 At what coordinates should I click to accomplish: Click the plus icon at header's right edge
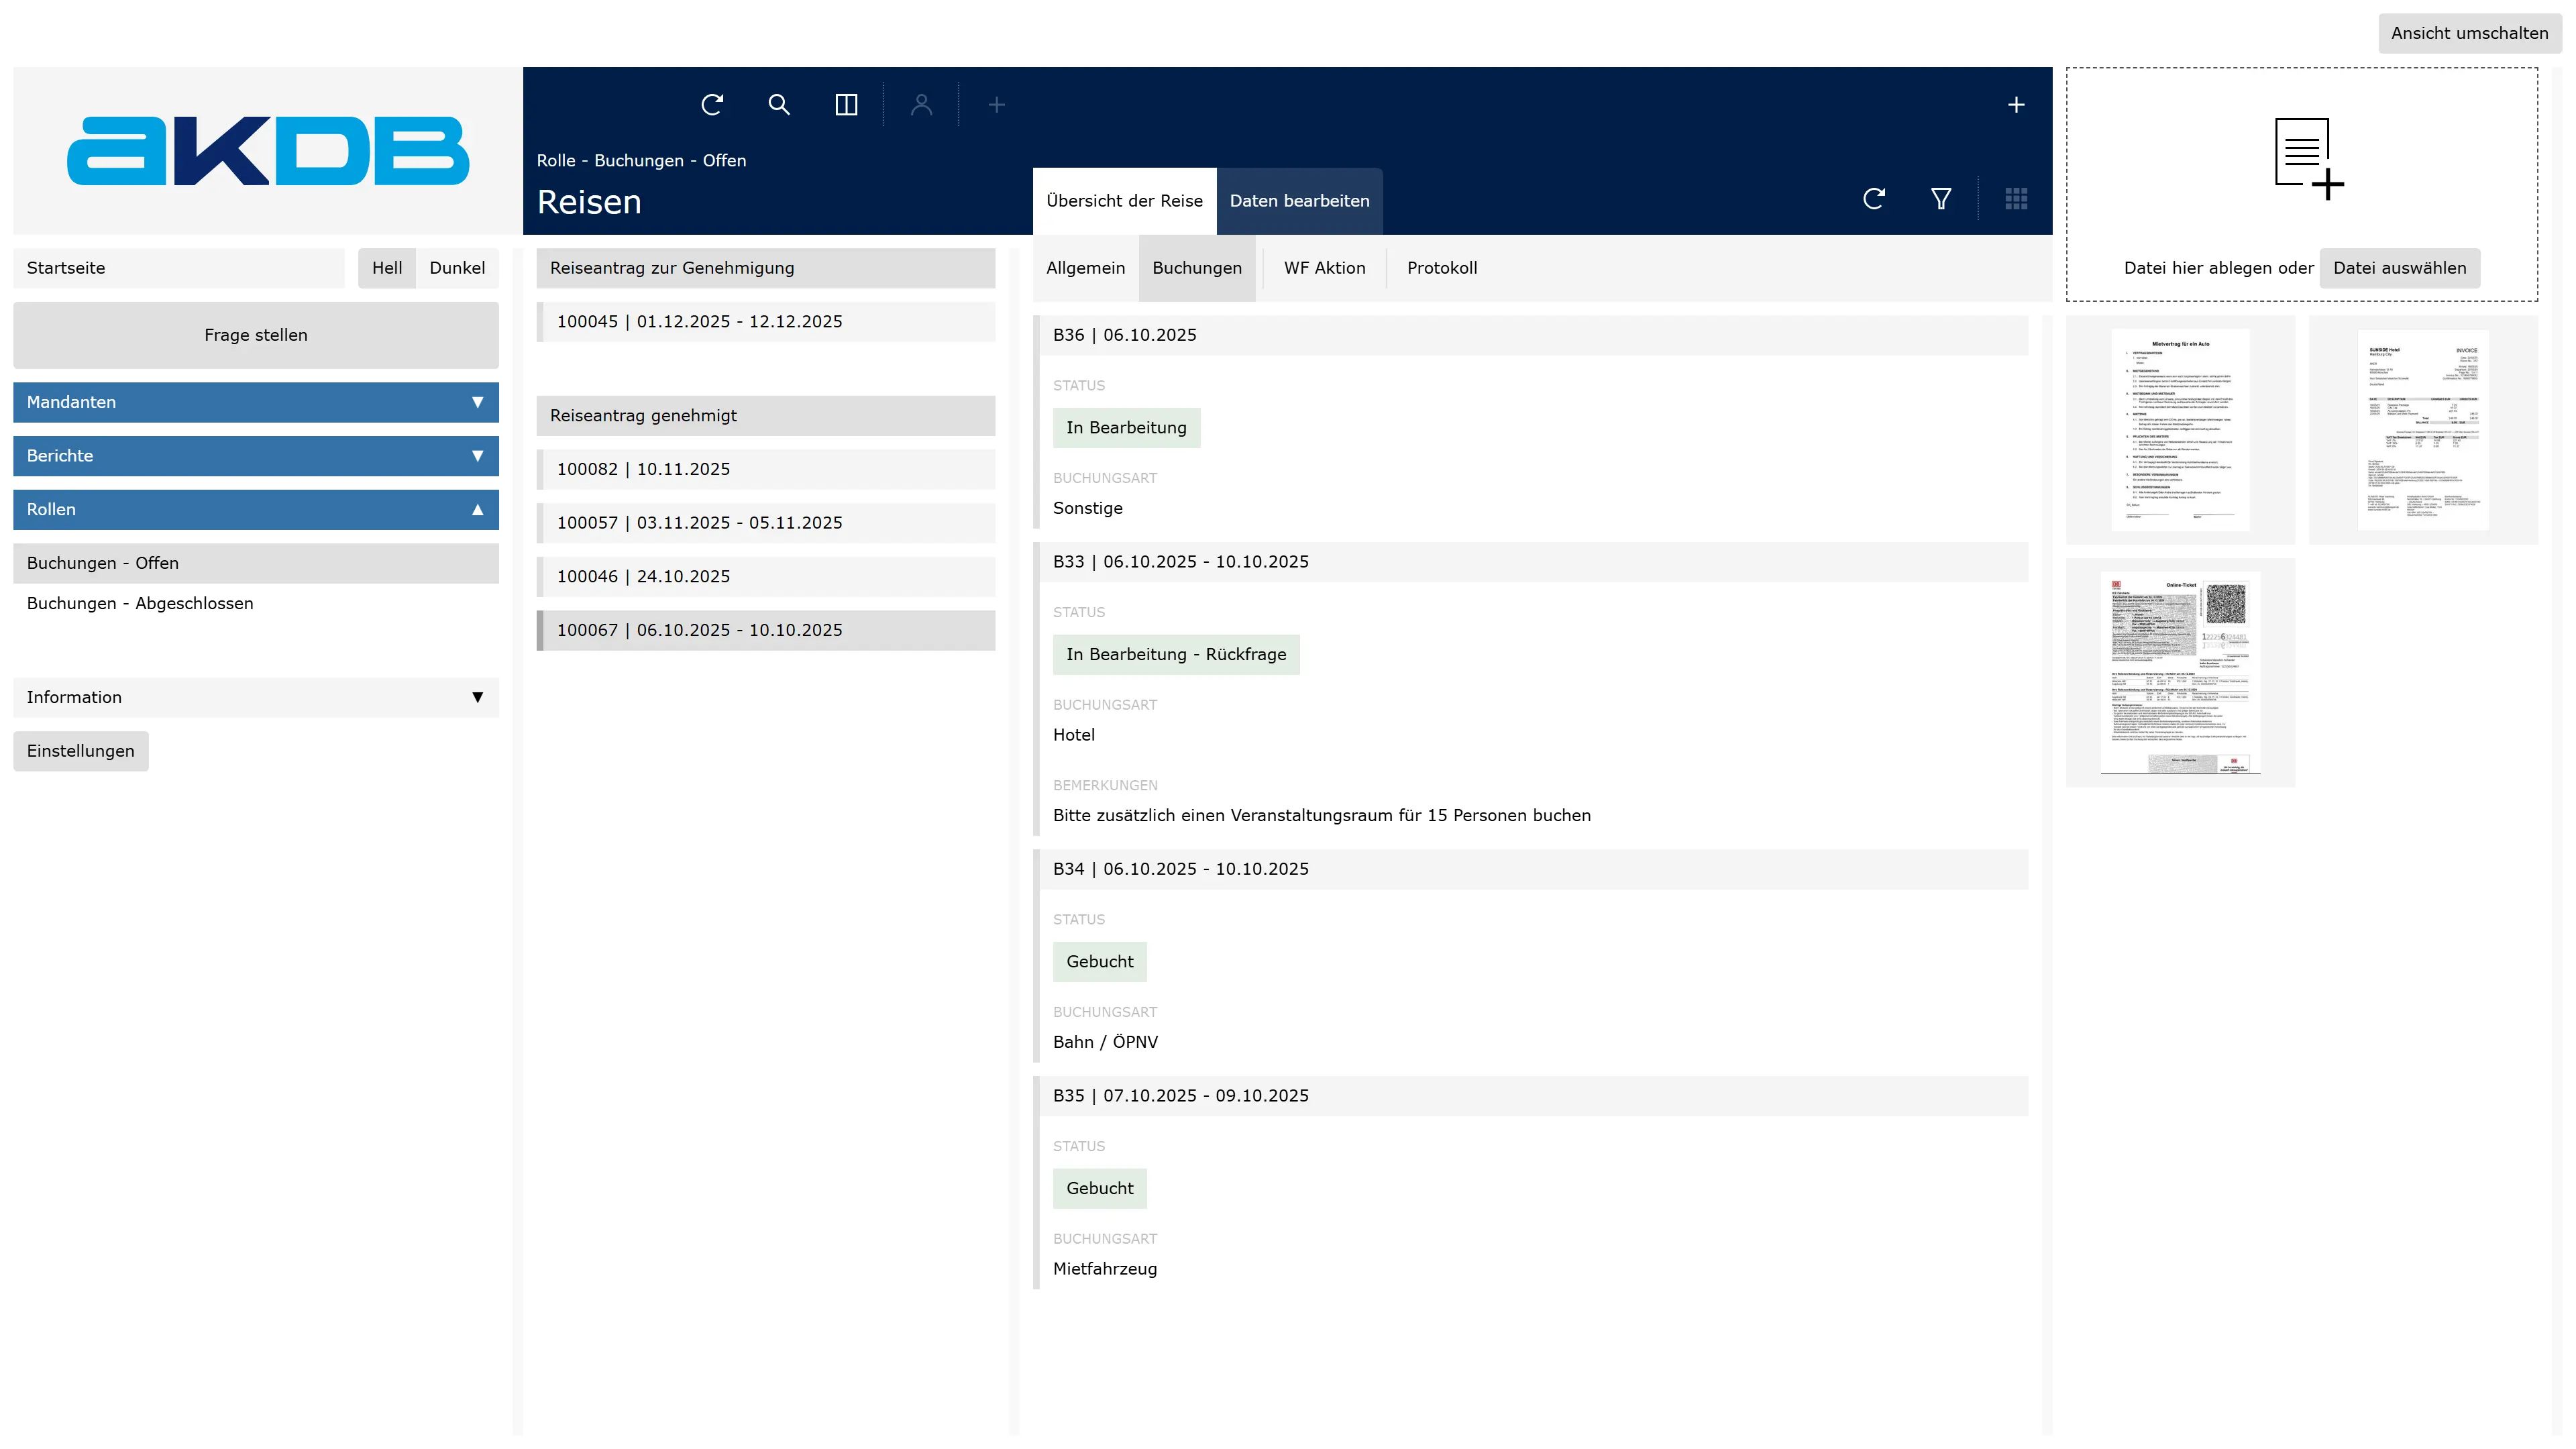click(2016, 105)
